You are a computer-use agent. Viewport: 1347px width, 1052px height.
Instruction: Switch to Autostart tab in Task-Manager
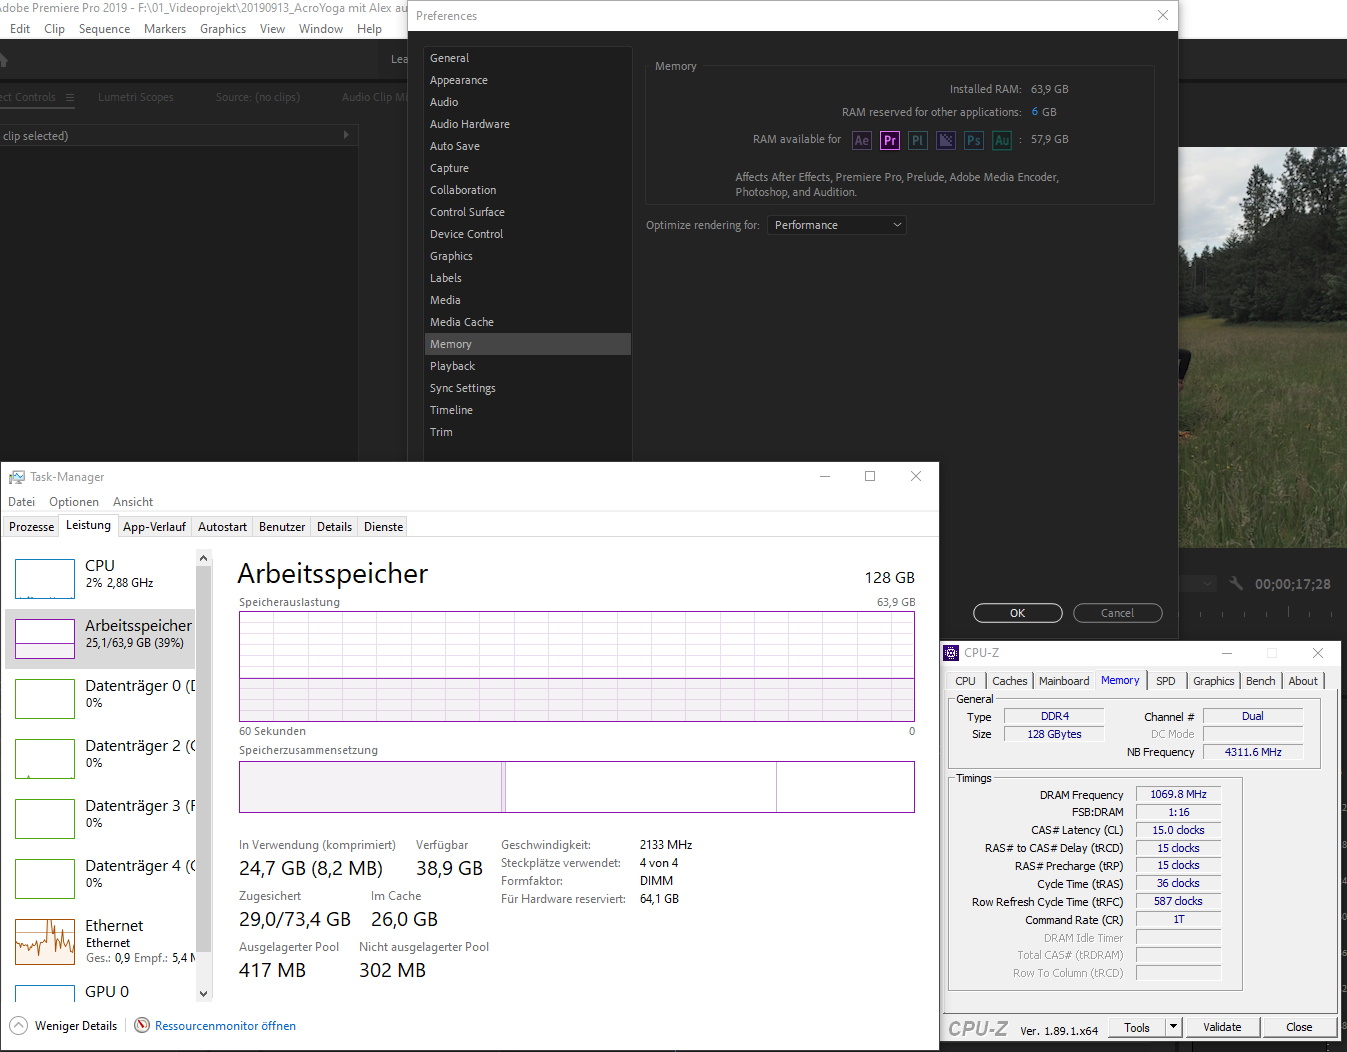click(222, 527)
